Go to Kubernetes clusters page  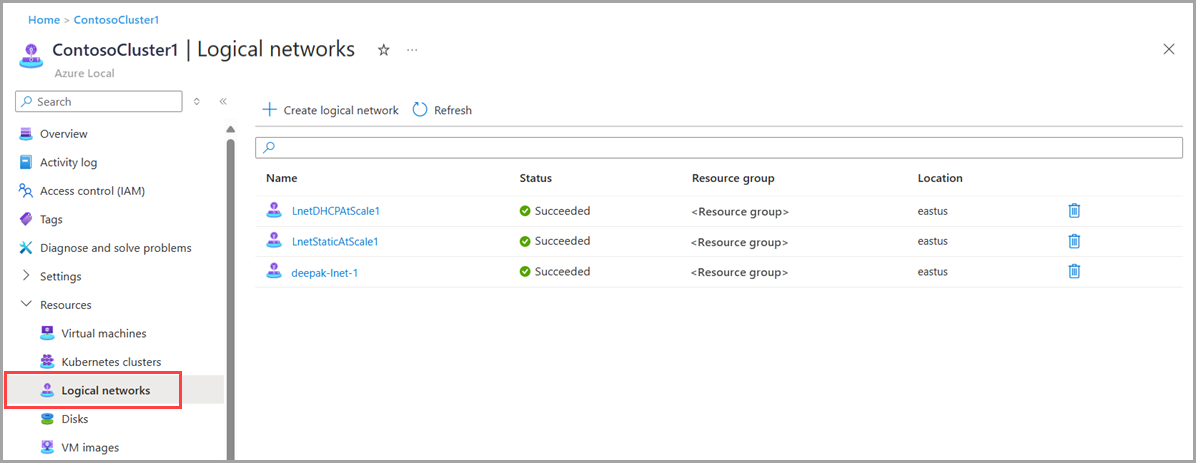(x=110, y=362)
